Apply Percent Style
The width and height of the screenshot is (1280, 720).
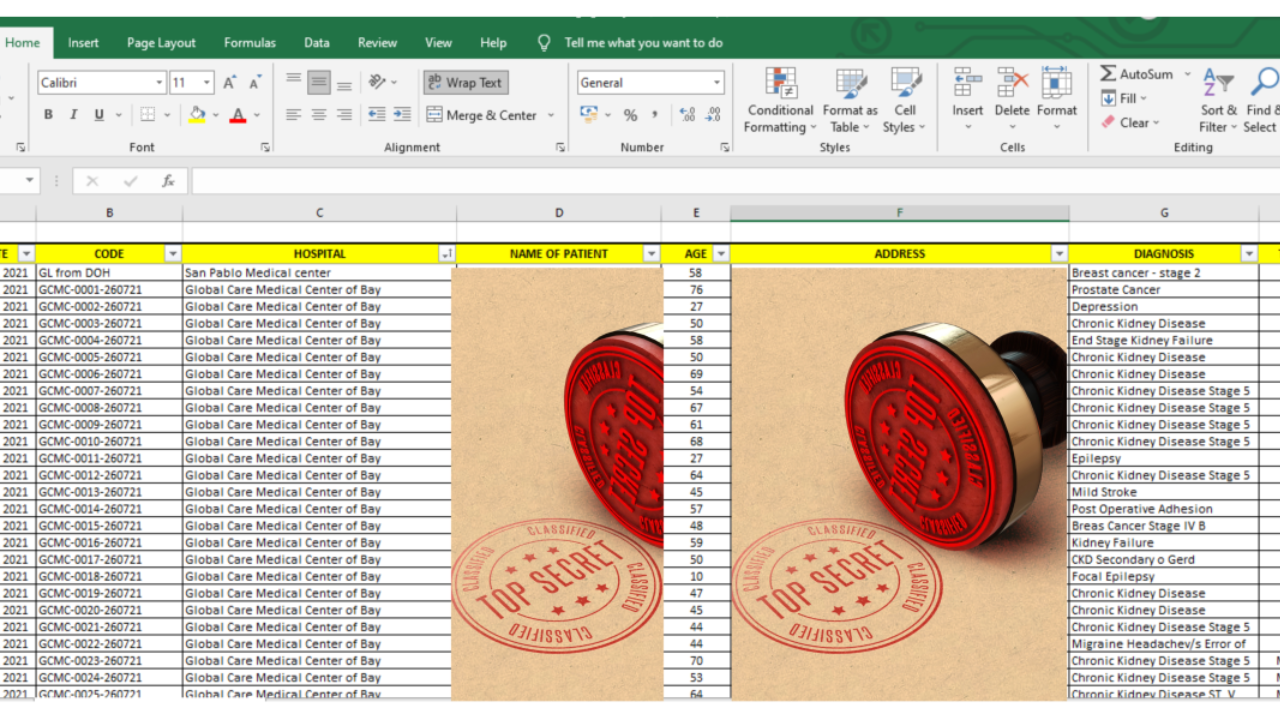(630, 115)
